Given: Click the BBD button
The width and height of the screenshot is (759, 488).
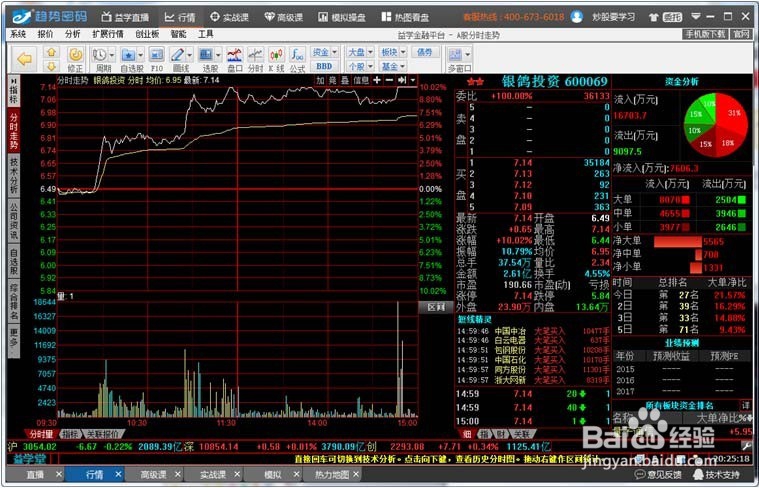Looking at the screenshot, I should pyautogui.click(x=324, y=66).
